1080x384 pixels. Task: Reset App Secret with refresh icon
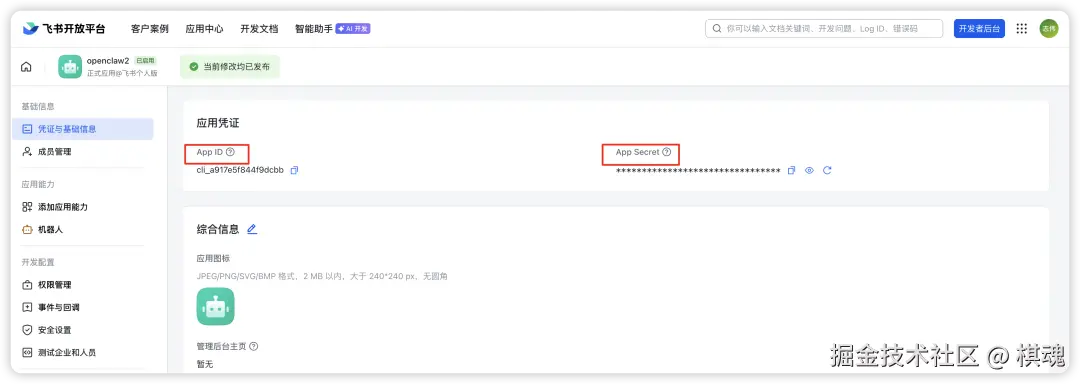pyautogui.click(x=827, y=170)
